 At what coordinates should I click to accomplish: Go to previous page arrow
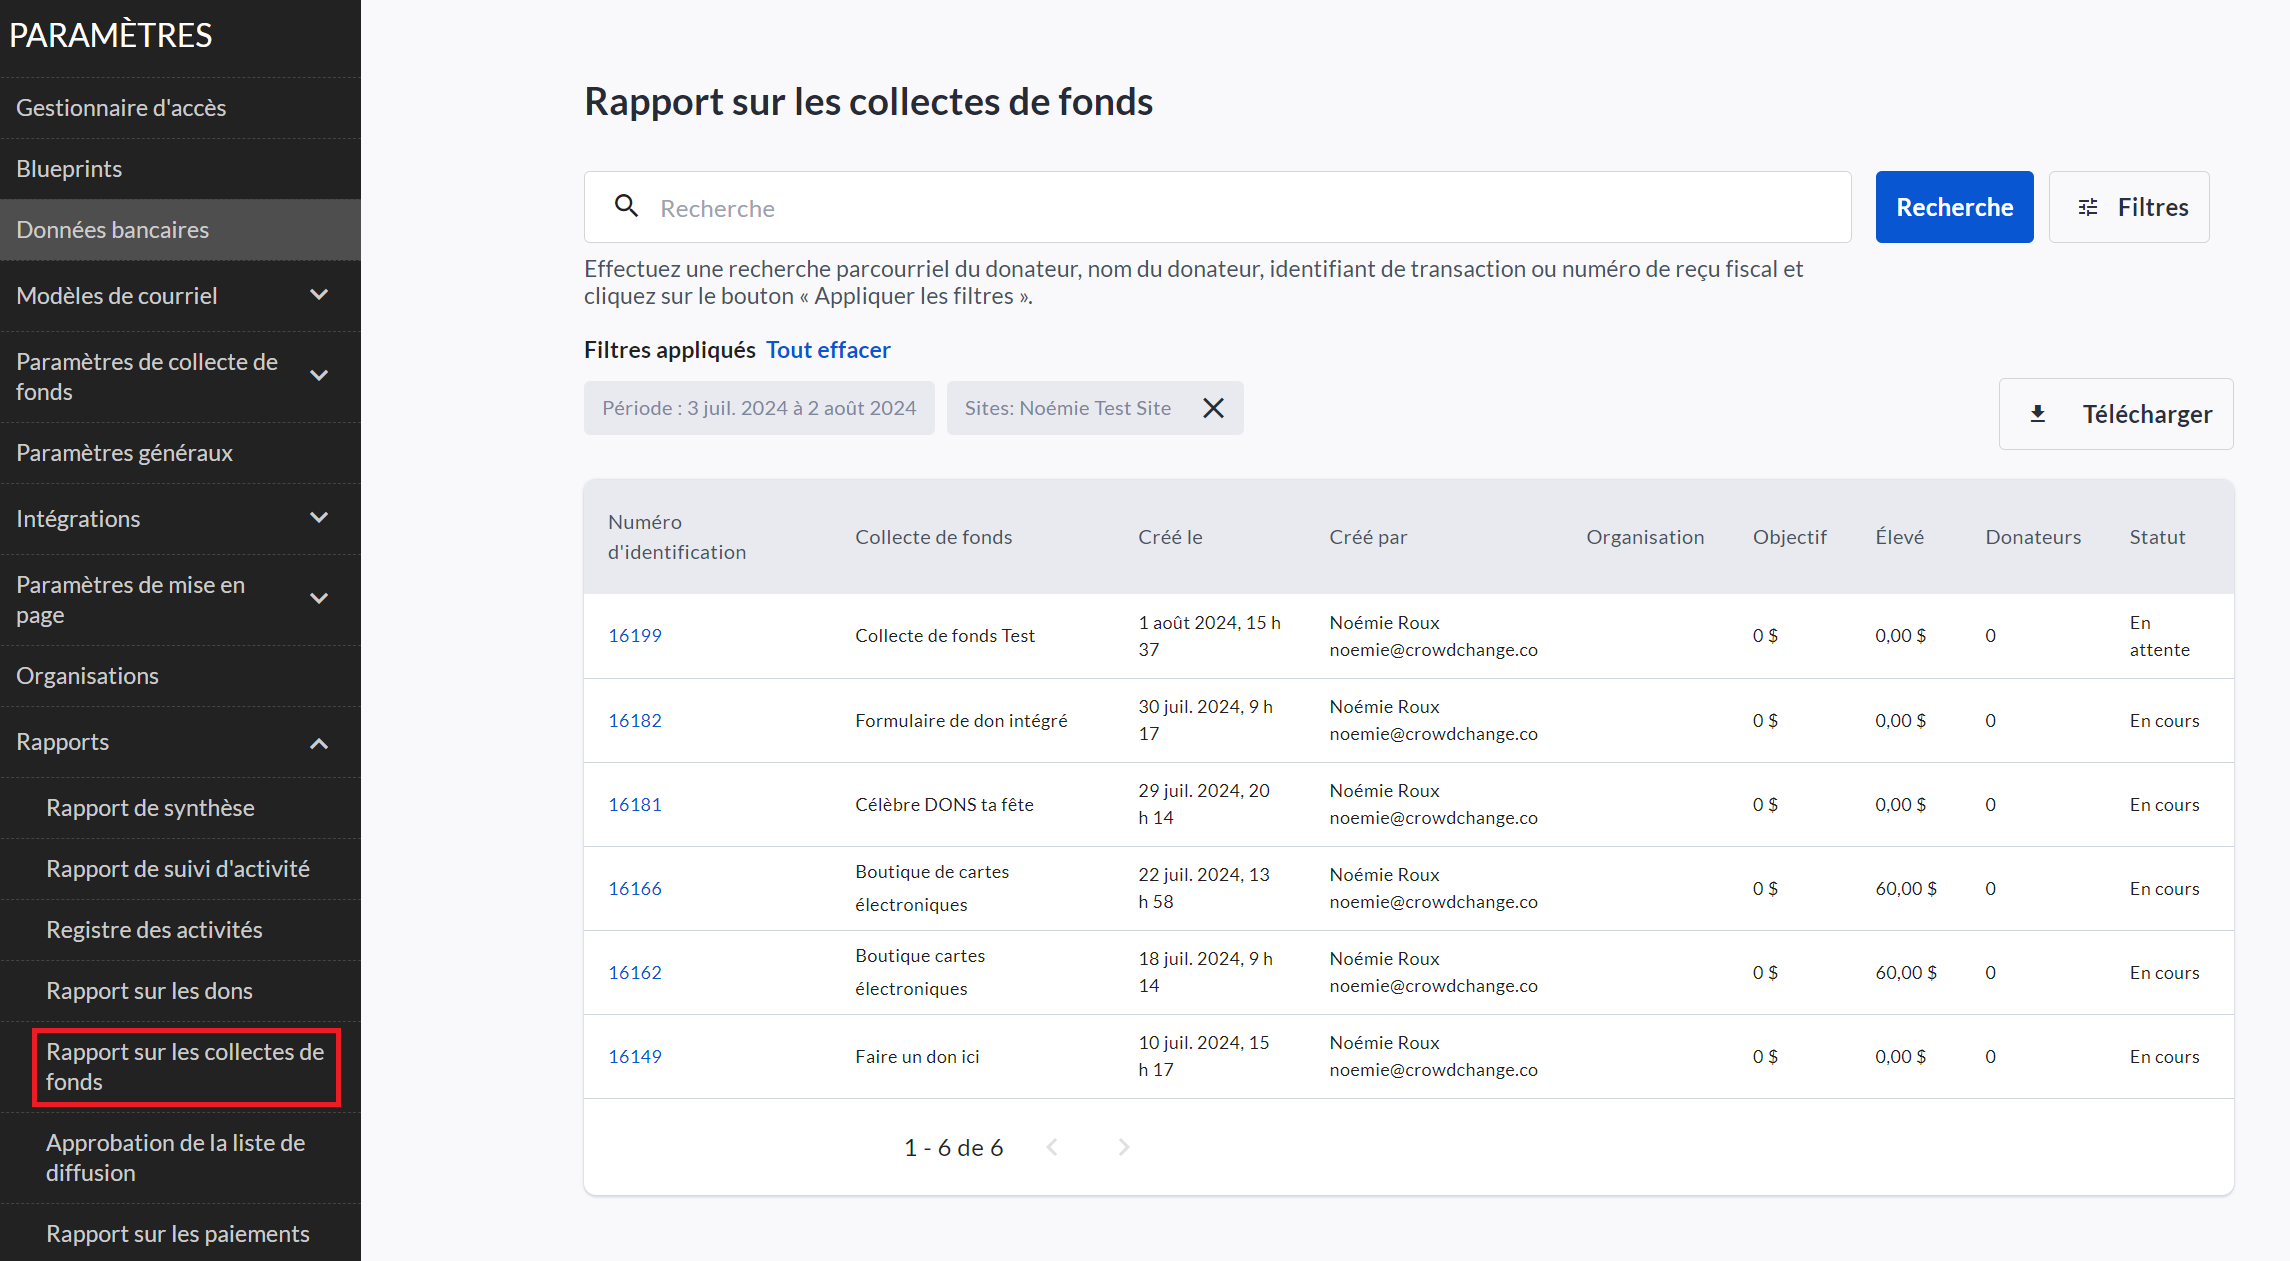tap(1052, 1147)
